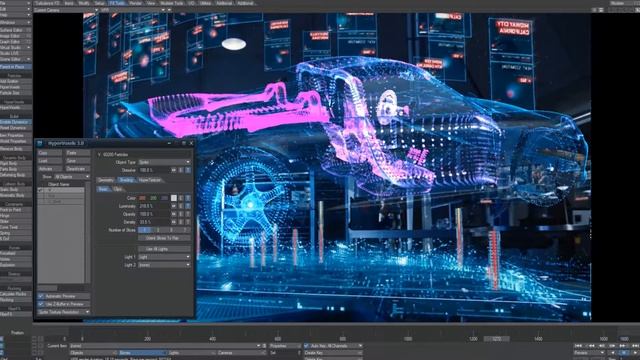Click the Dissolve mini-slider arrows
This screenshot has width=640, height=360.
174,170
